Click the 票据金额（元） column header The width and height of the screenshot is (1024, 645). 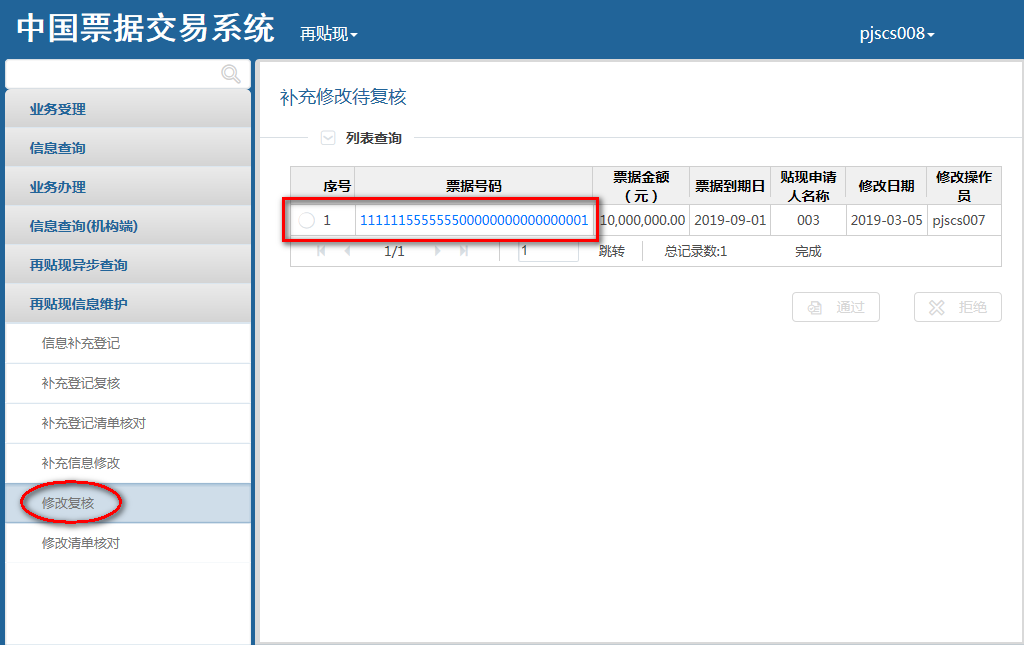(x=641, y=186)
